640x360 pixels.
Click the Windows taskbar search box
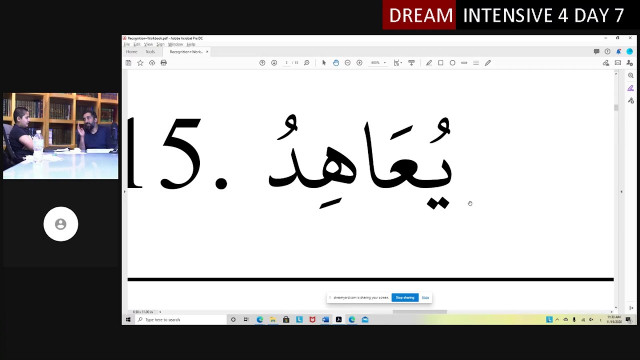180,320
